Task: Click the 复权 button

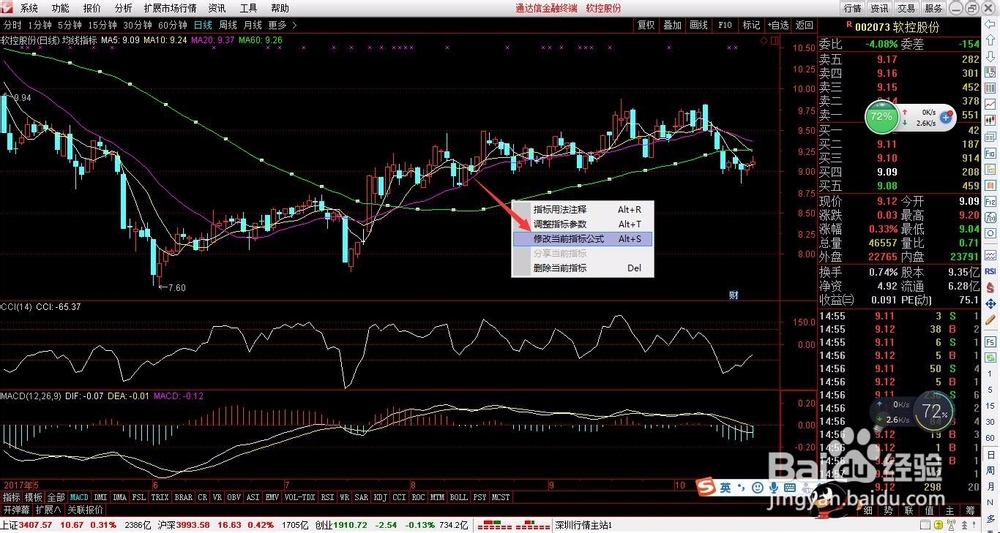Action: [x=646, y=26]
